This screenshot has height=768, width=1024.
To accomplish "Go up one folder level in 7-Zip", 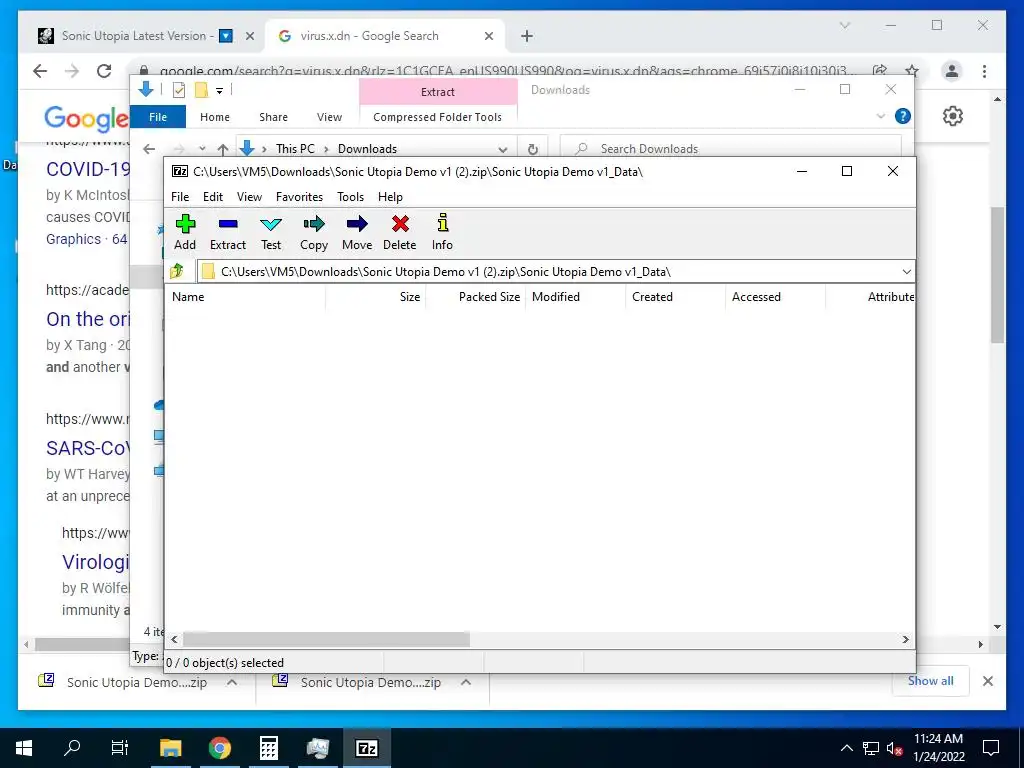I will tap(177, 271).
